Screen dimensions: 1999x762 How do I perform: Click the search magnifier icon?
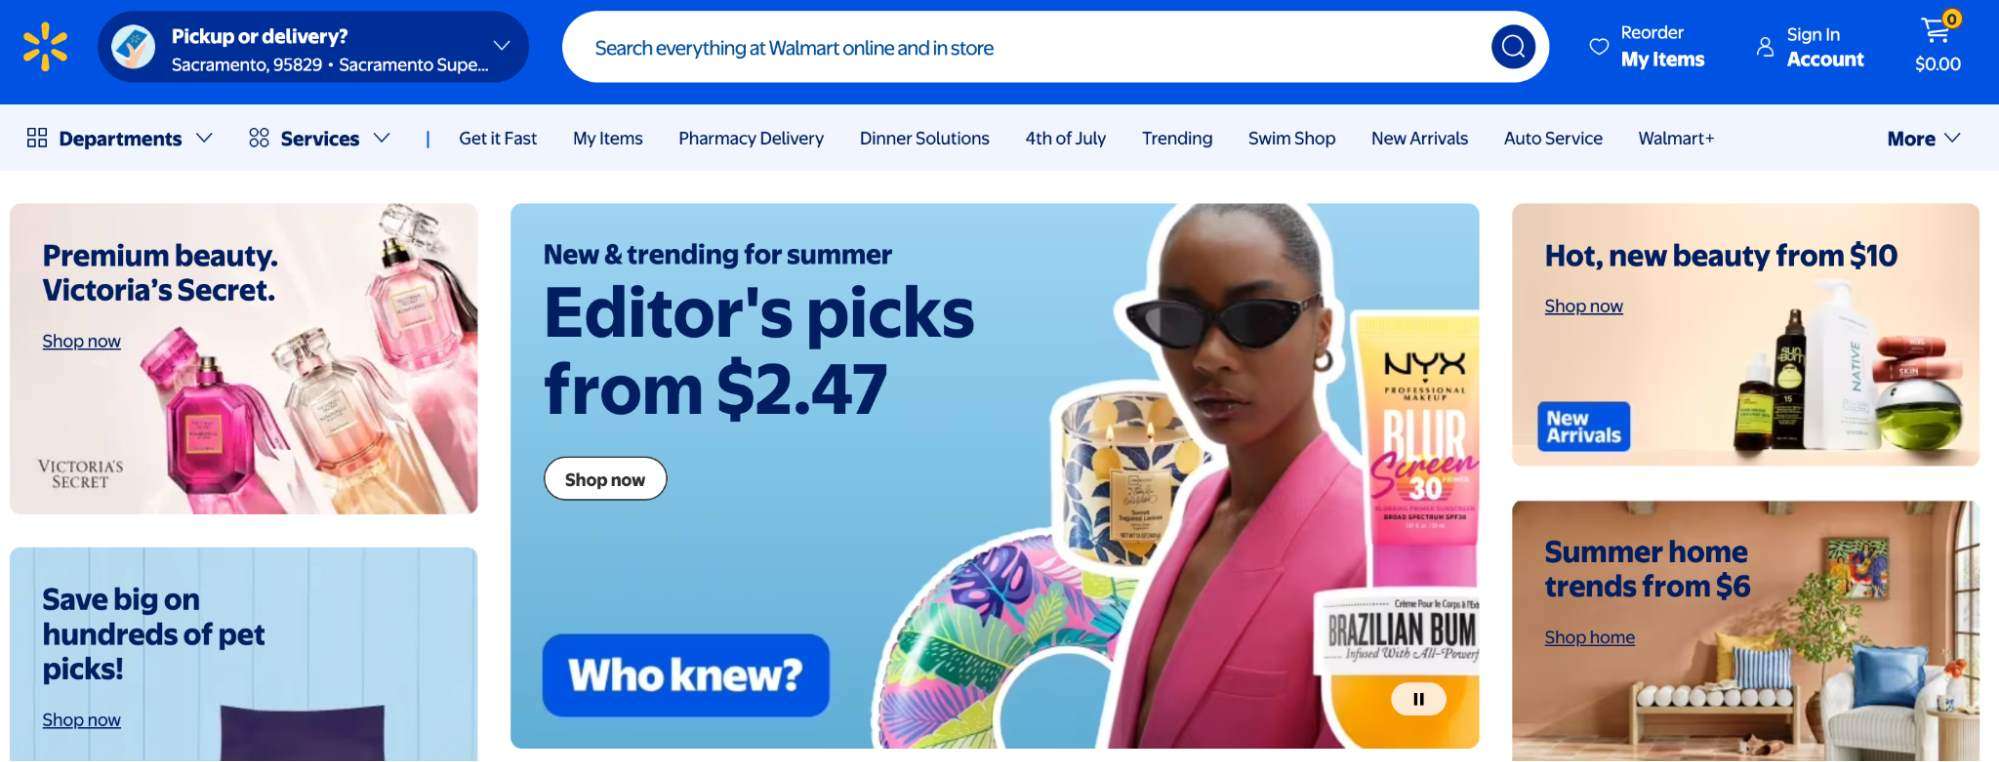(x=1513, y=47)
